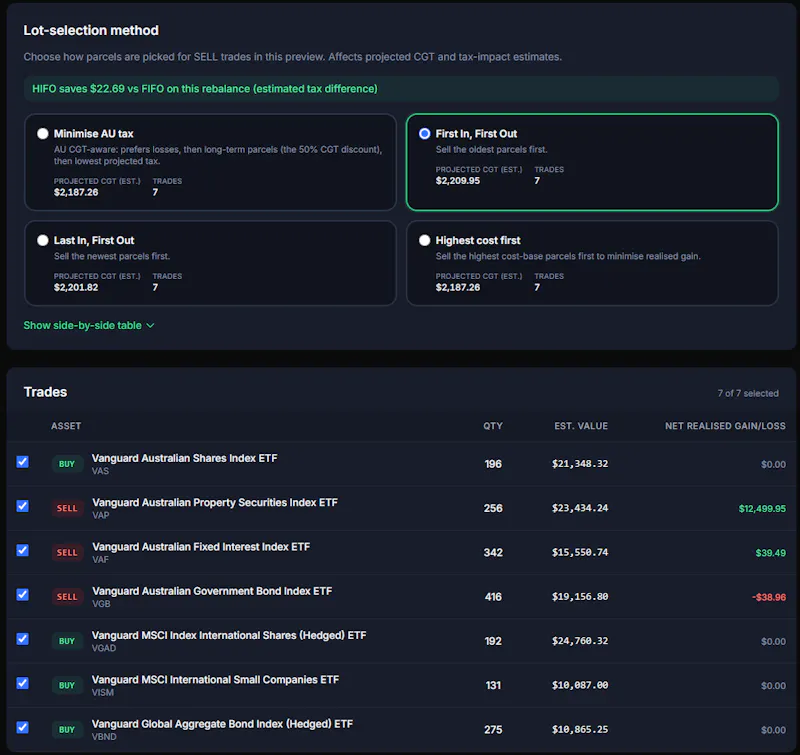Click the $23,434.24 estimated value
The width and height of the screenshot is (800, 755).
point(580,508)
